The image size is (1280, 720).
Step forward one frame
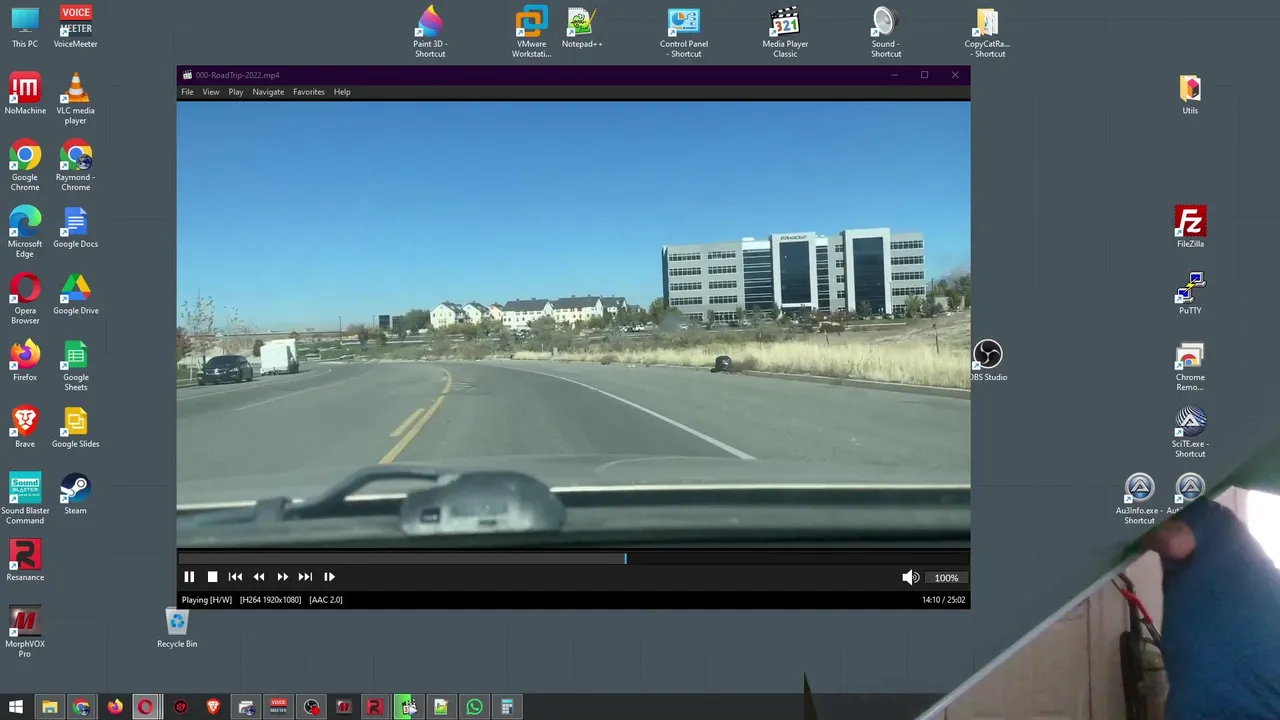coord(329,577)
